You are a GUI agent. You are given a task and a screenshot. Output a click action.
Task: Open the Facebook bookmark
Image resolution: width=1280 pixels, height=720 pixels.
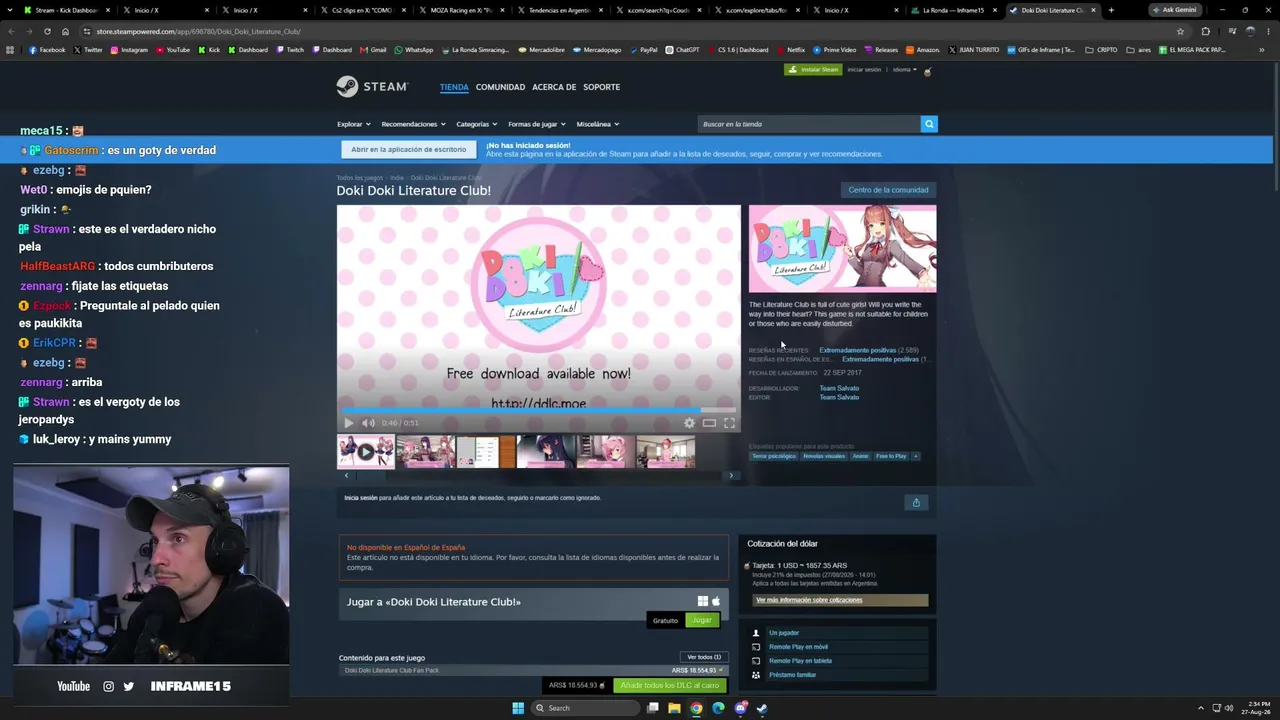tap(47, 50)
